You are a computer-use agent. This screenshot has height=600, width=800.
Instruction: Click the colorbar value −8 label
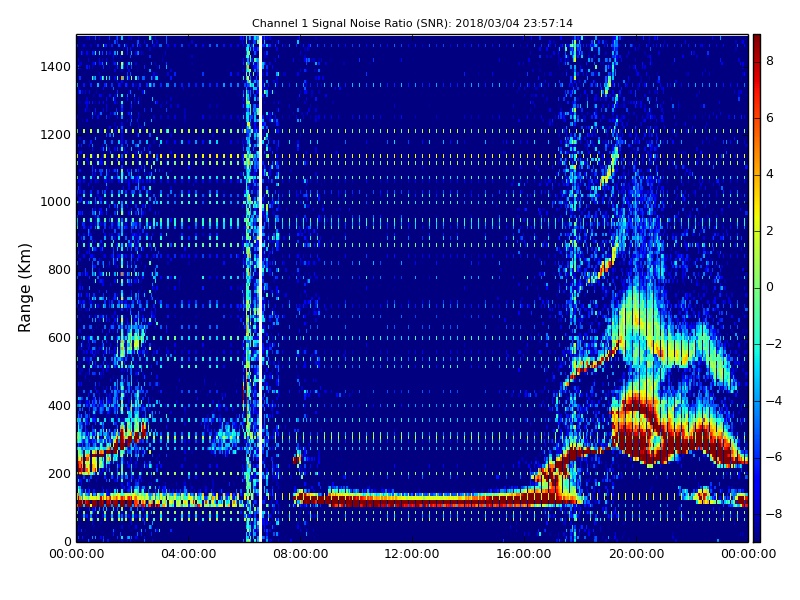(x=774, y=514)
